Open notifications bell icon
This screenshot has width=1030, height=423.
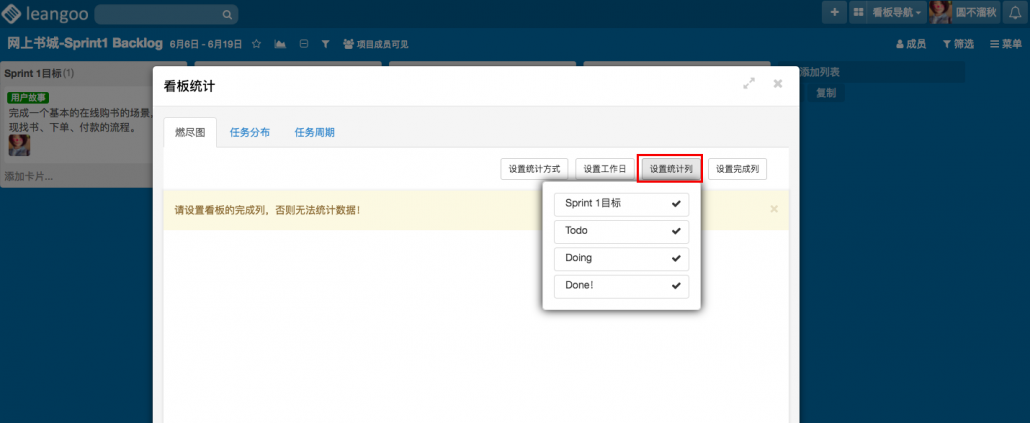tap(1012, 13)
